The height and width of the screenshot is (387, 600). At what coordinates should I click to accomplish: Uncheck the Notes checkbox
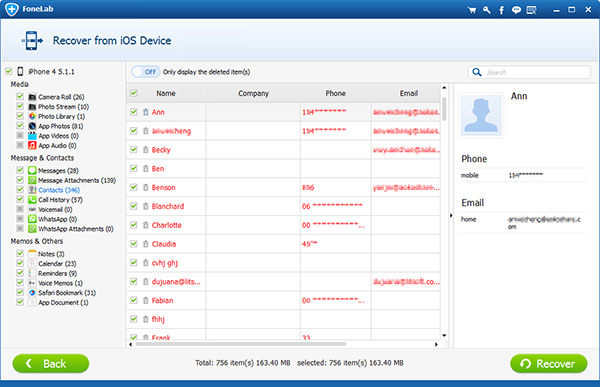click(x=20, y=253)
